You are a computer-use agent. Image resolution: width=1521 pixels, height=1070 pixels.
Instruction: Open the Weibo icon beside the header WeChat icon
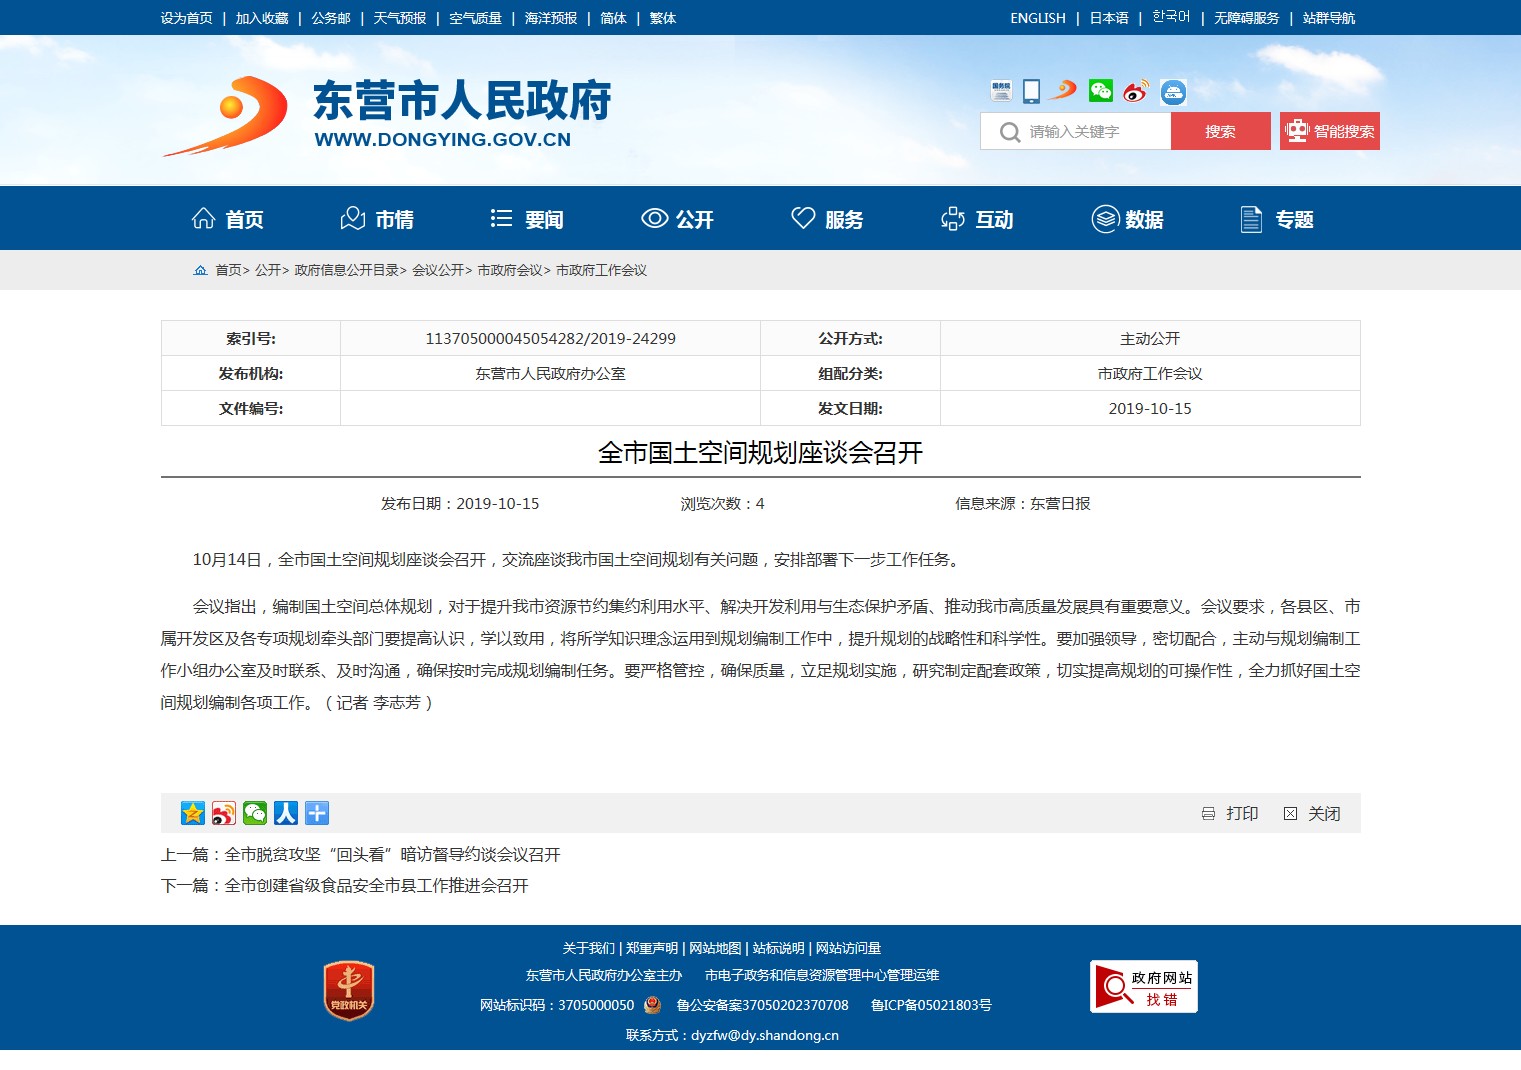[x=1135, y=92]
